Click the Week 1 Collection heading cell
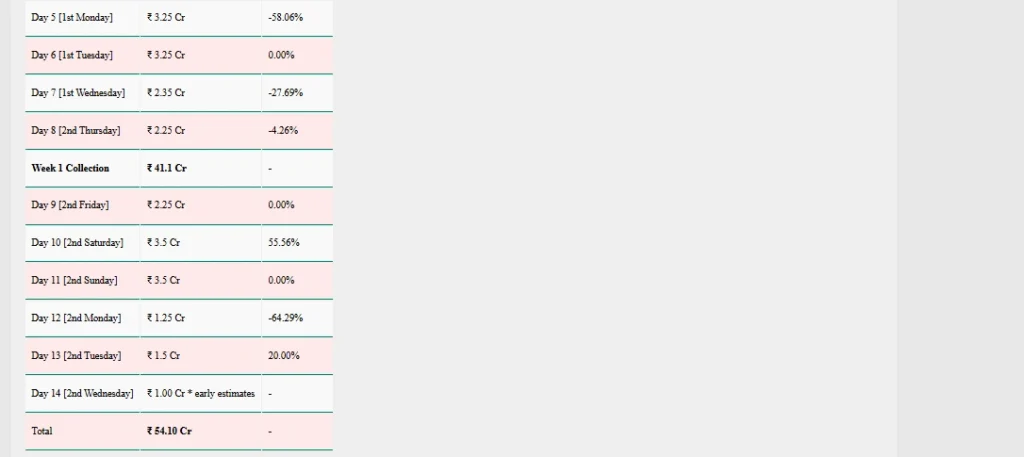1024x457 pixels. point(70,168)
